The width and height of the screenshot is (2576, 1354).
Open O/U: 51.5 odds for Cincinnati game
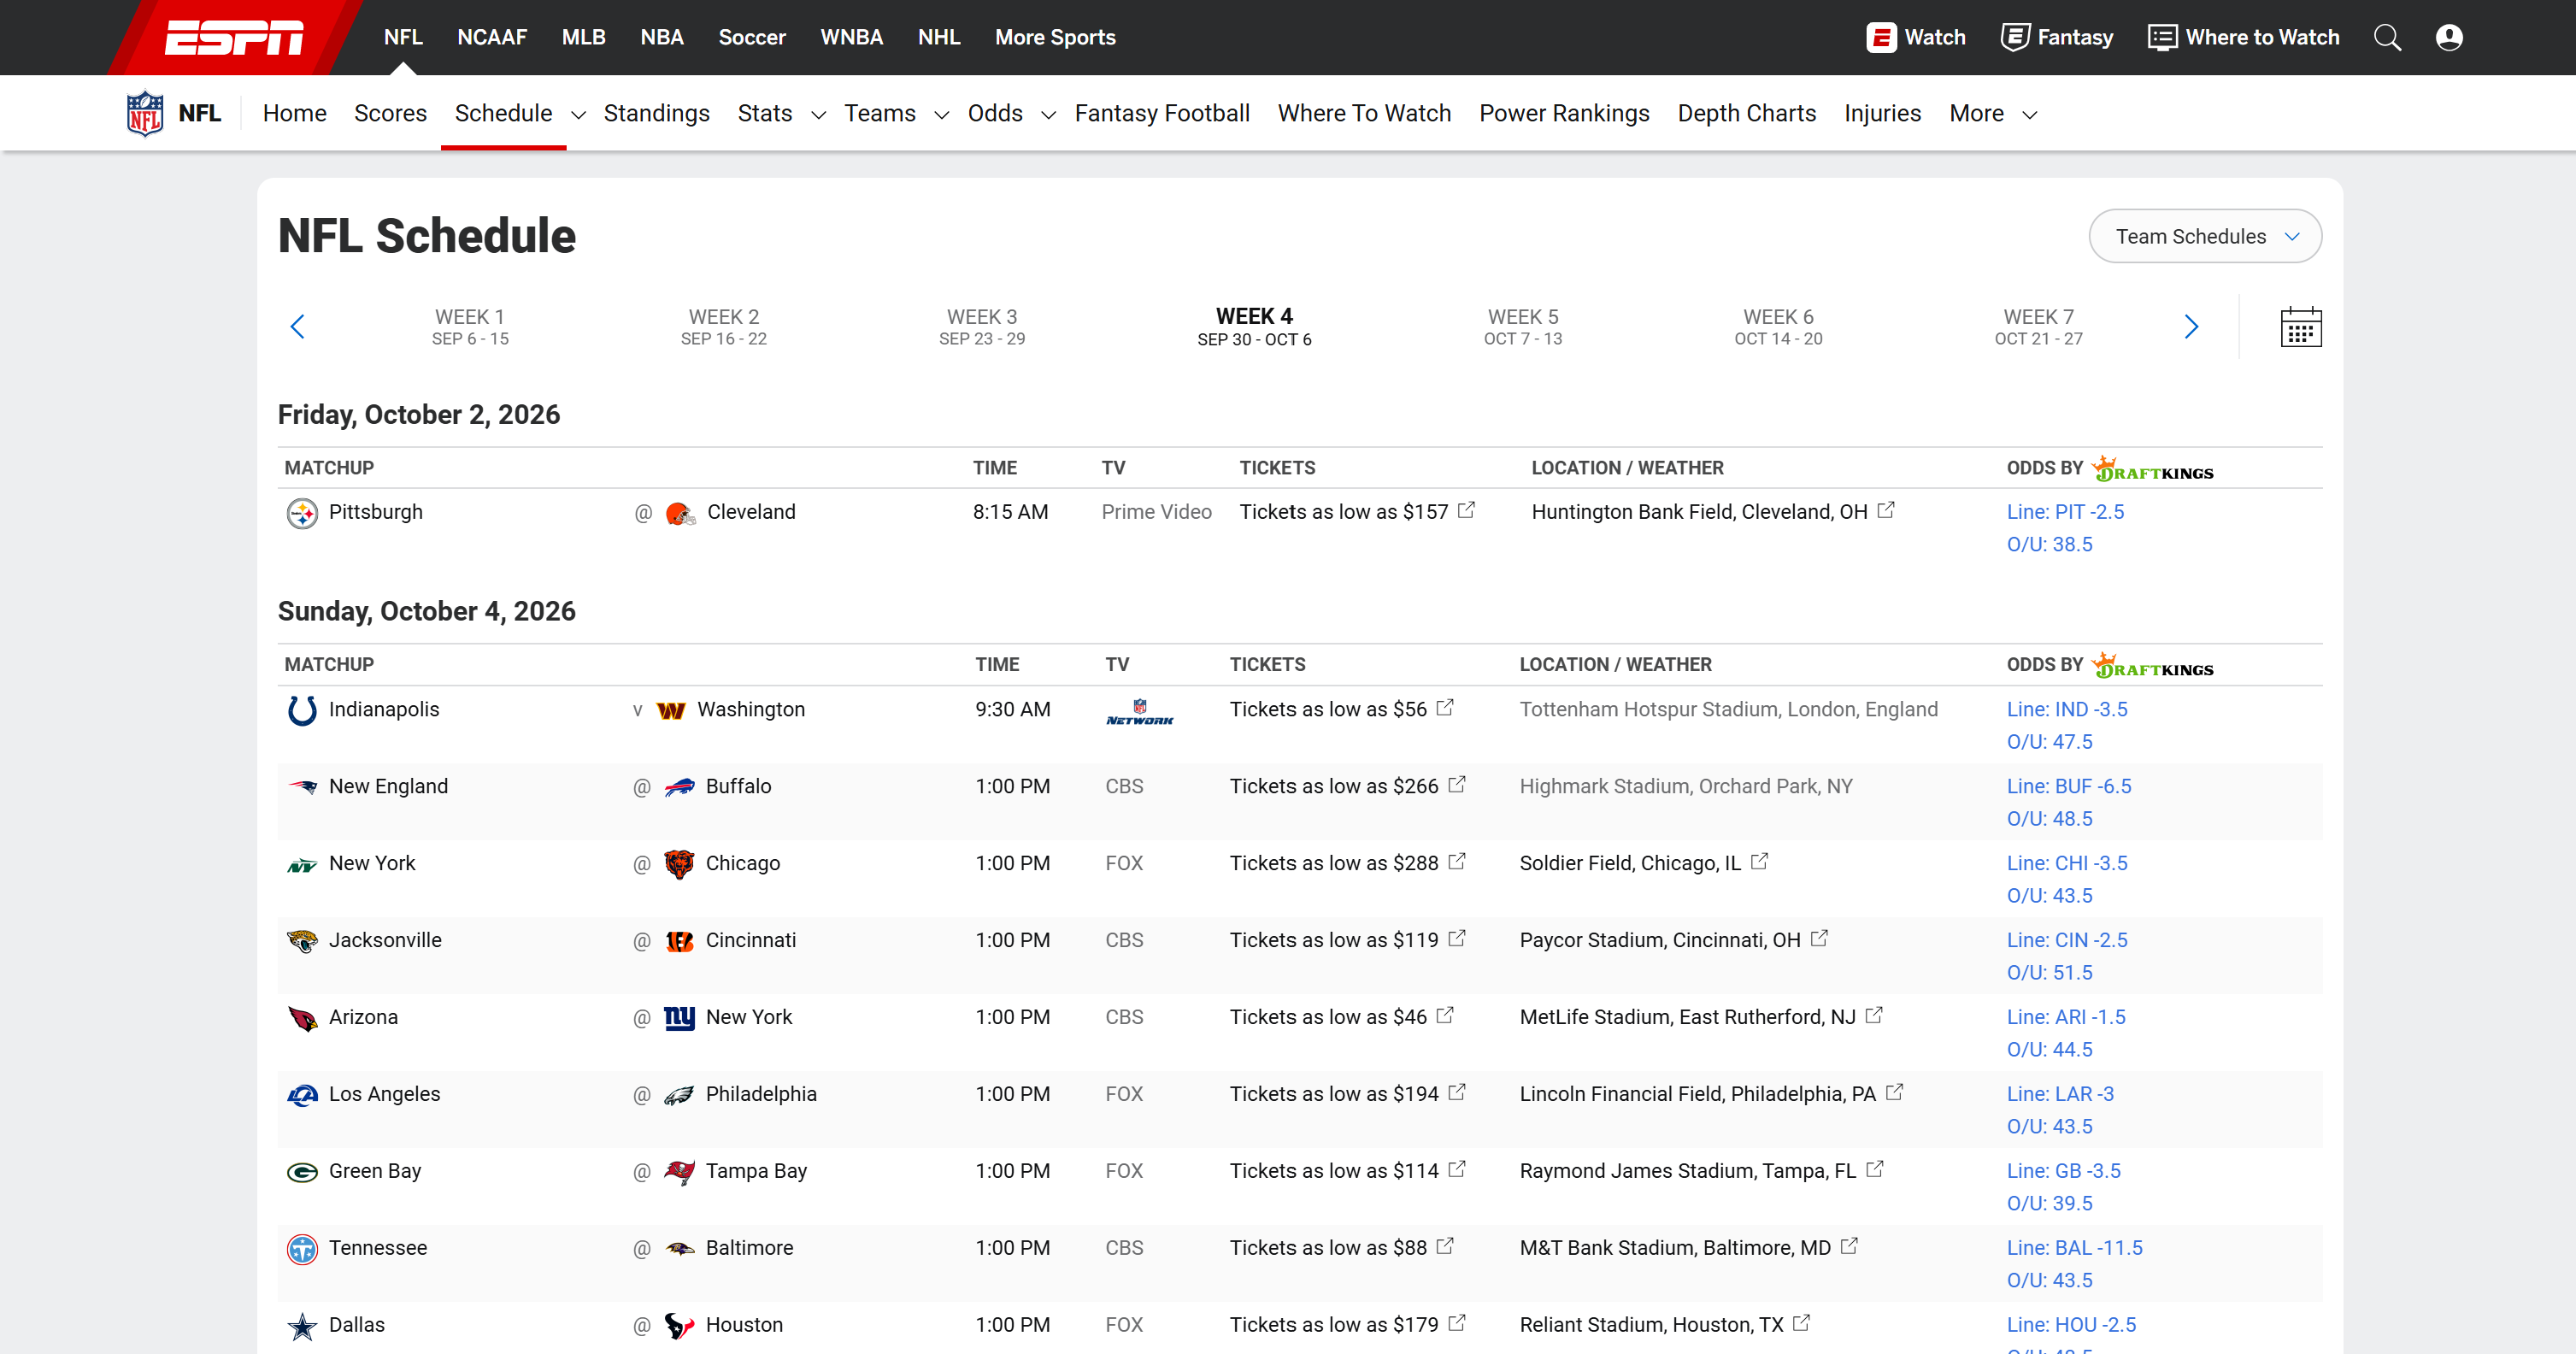[x=2049, y=973]
